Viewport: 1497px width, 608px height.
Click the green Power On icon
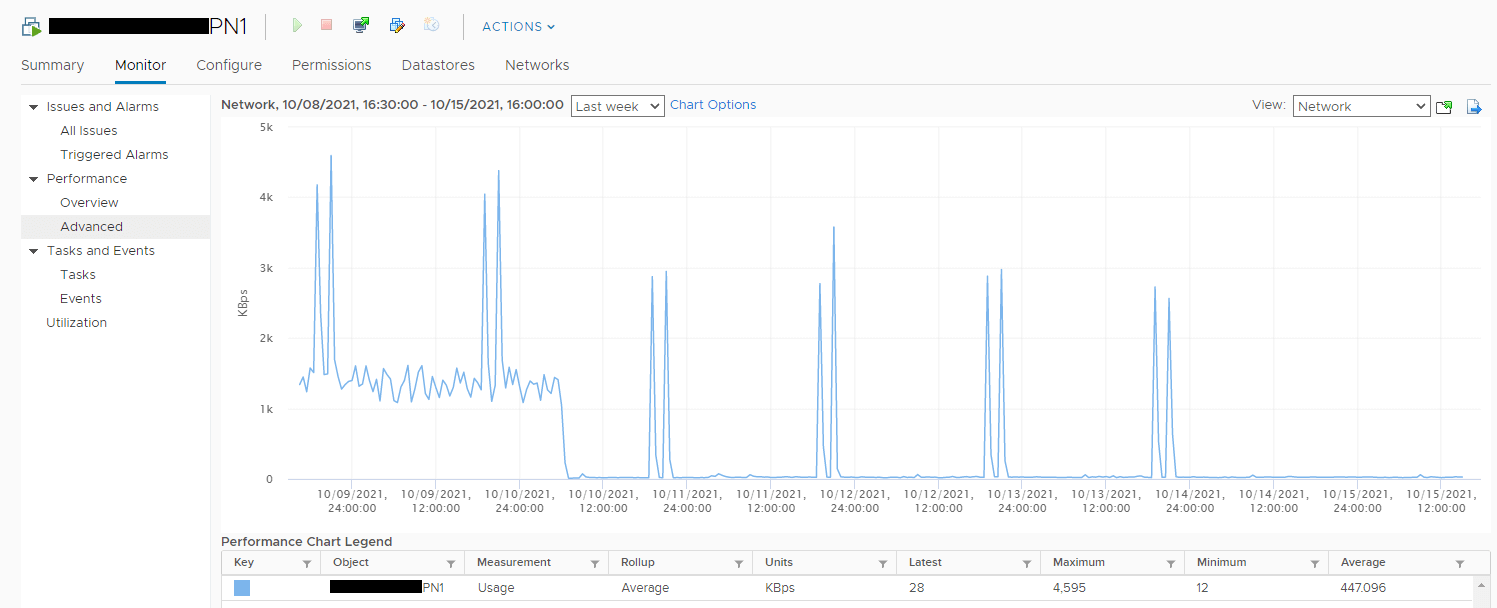(297, 25)
